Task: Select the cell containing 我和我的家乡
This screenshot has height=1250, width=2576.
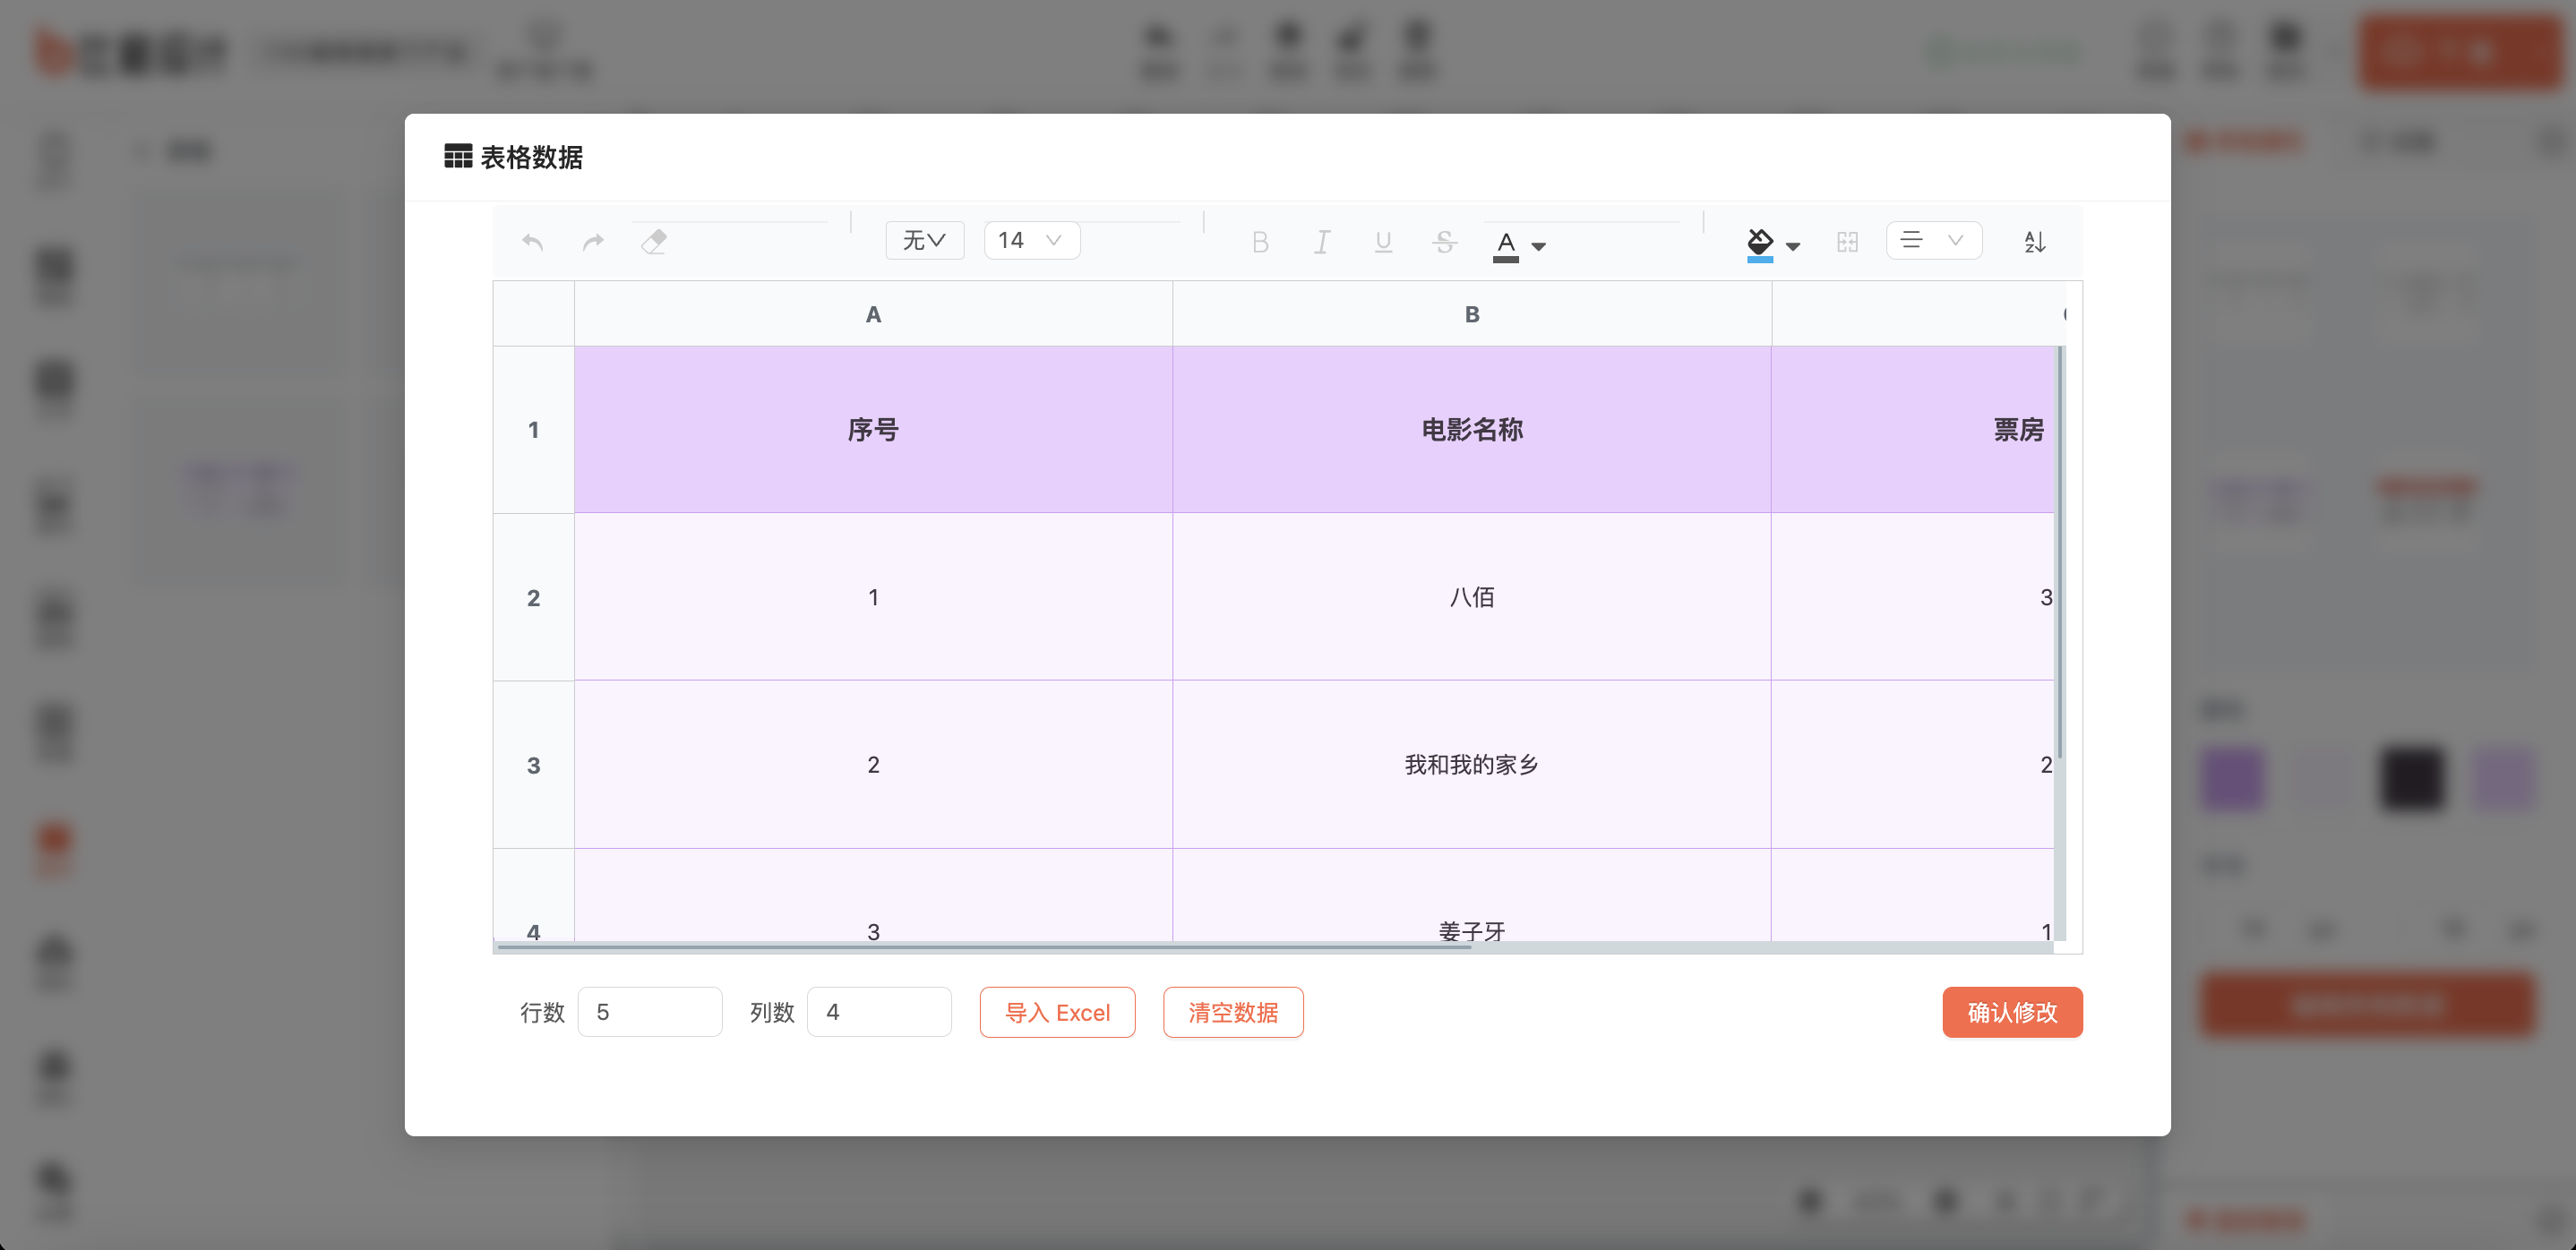Action: (1472, 765)
